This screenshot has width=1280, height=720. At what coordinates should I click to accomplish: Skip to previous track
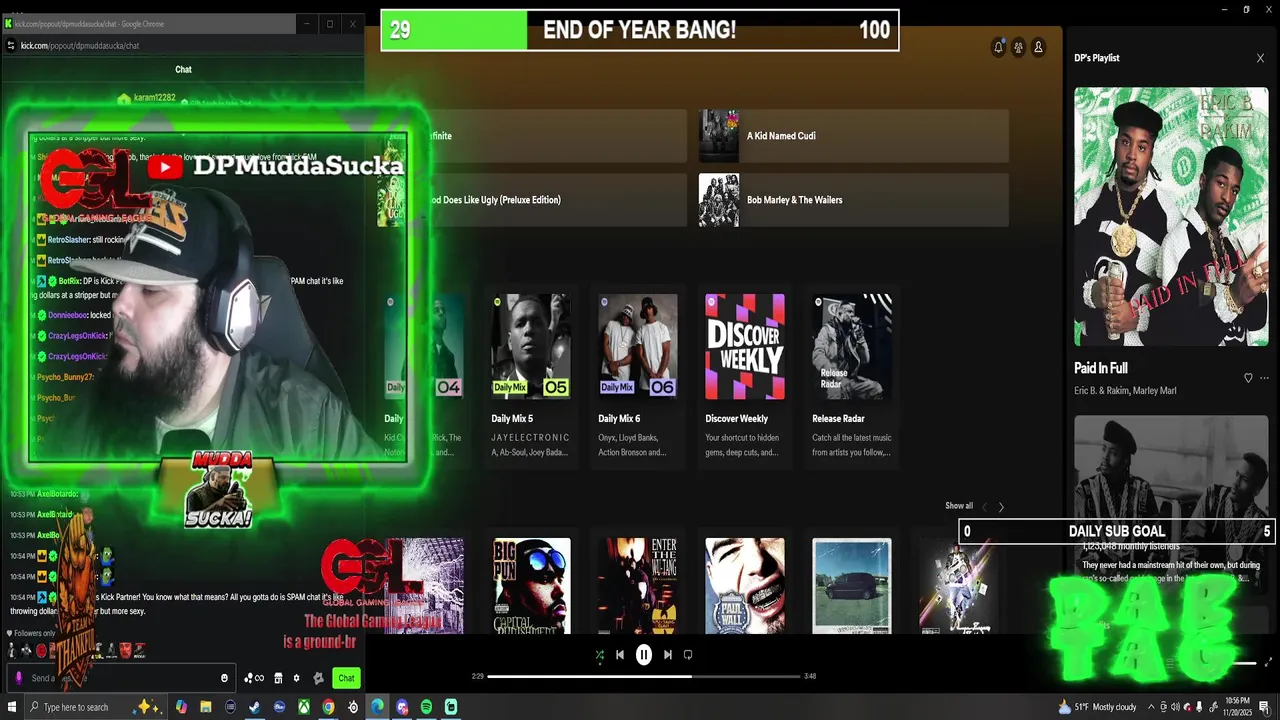pos(620,655)
